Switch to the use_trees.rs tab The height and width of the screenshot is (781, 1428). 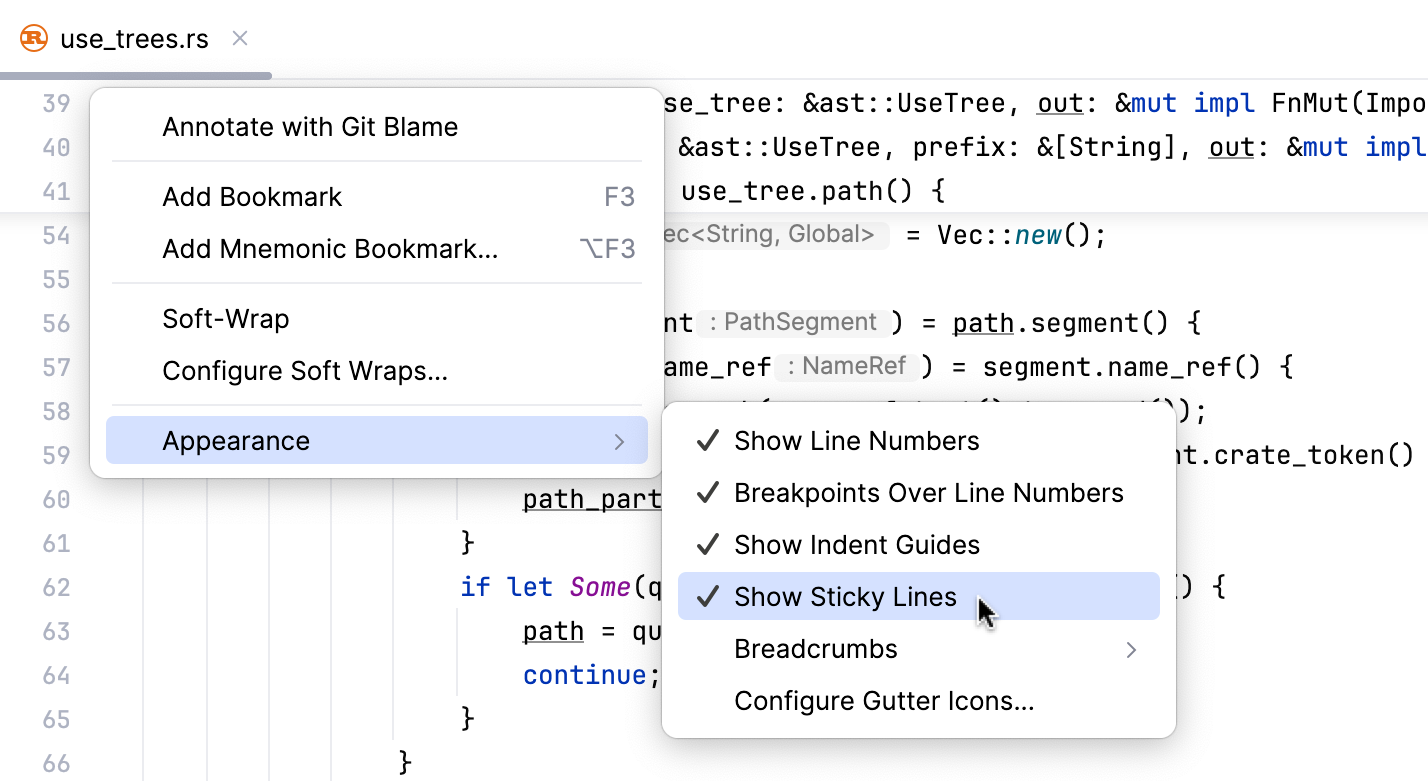pyautogui.click(x=134, y=37)
